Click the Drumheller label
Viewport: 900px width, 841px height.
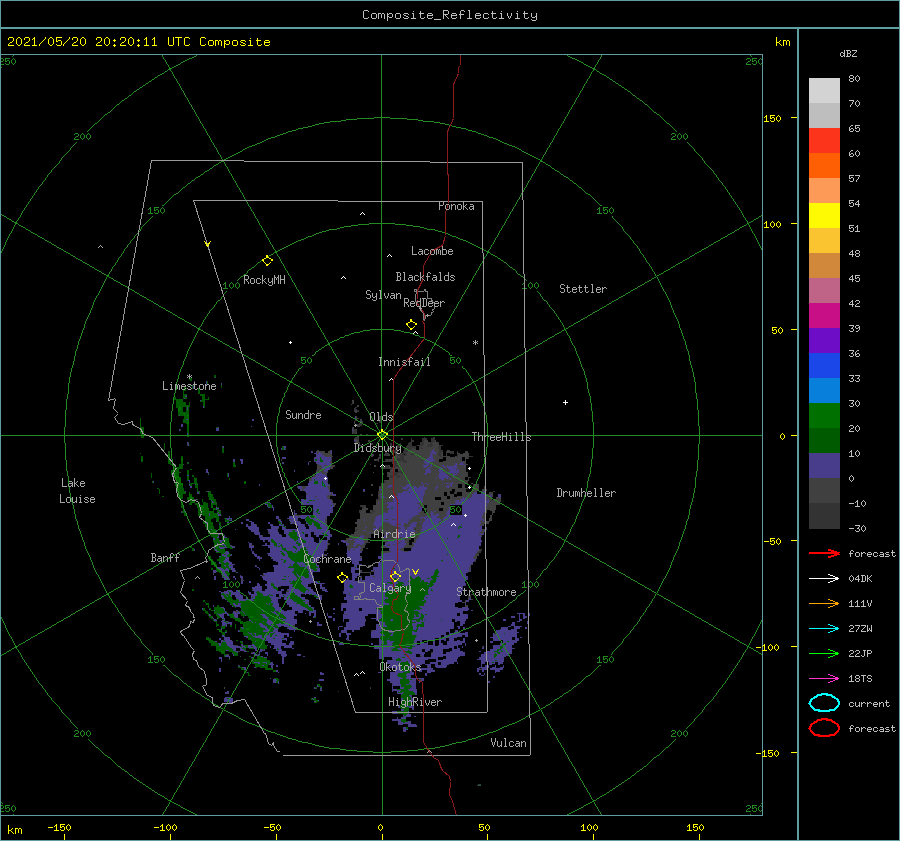(586, 493)
